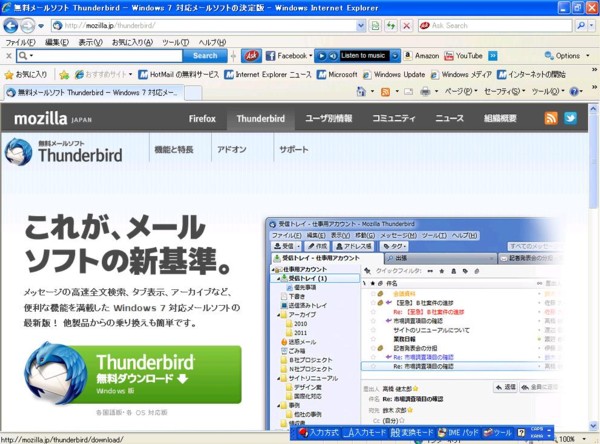
Task: Click the compatibility view page icon
Action: (x=375, y=26)
